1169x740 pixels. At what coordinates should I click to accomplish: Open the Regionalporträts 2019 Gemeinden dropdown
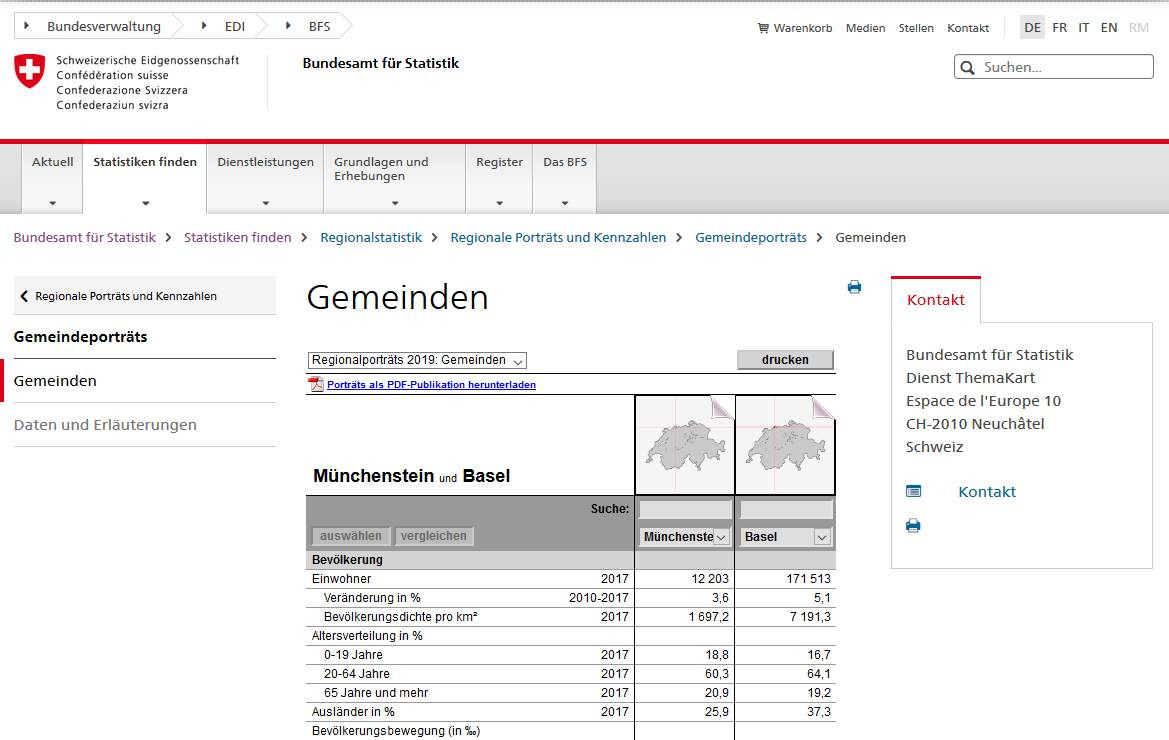pos(416,360)
